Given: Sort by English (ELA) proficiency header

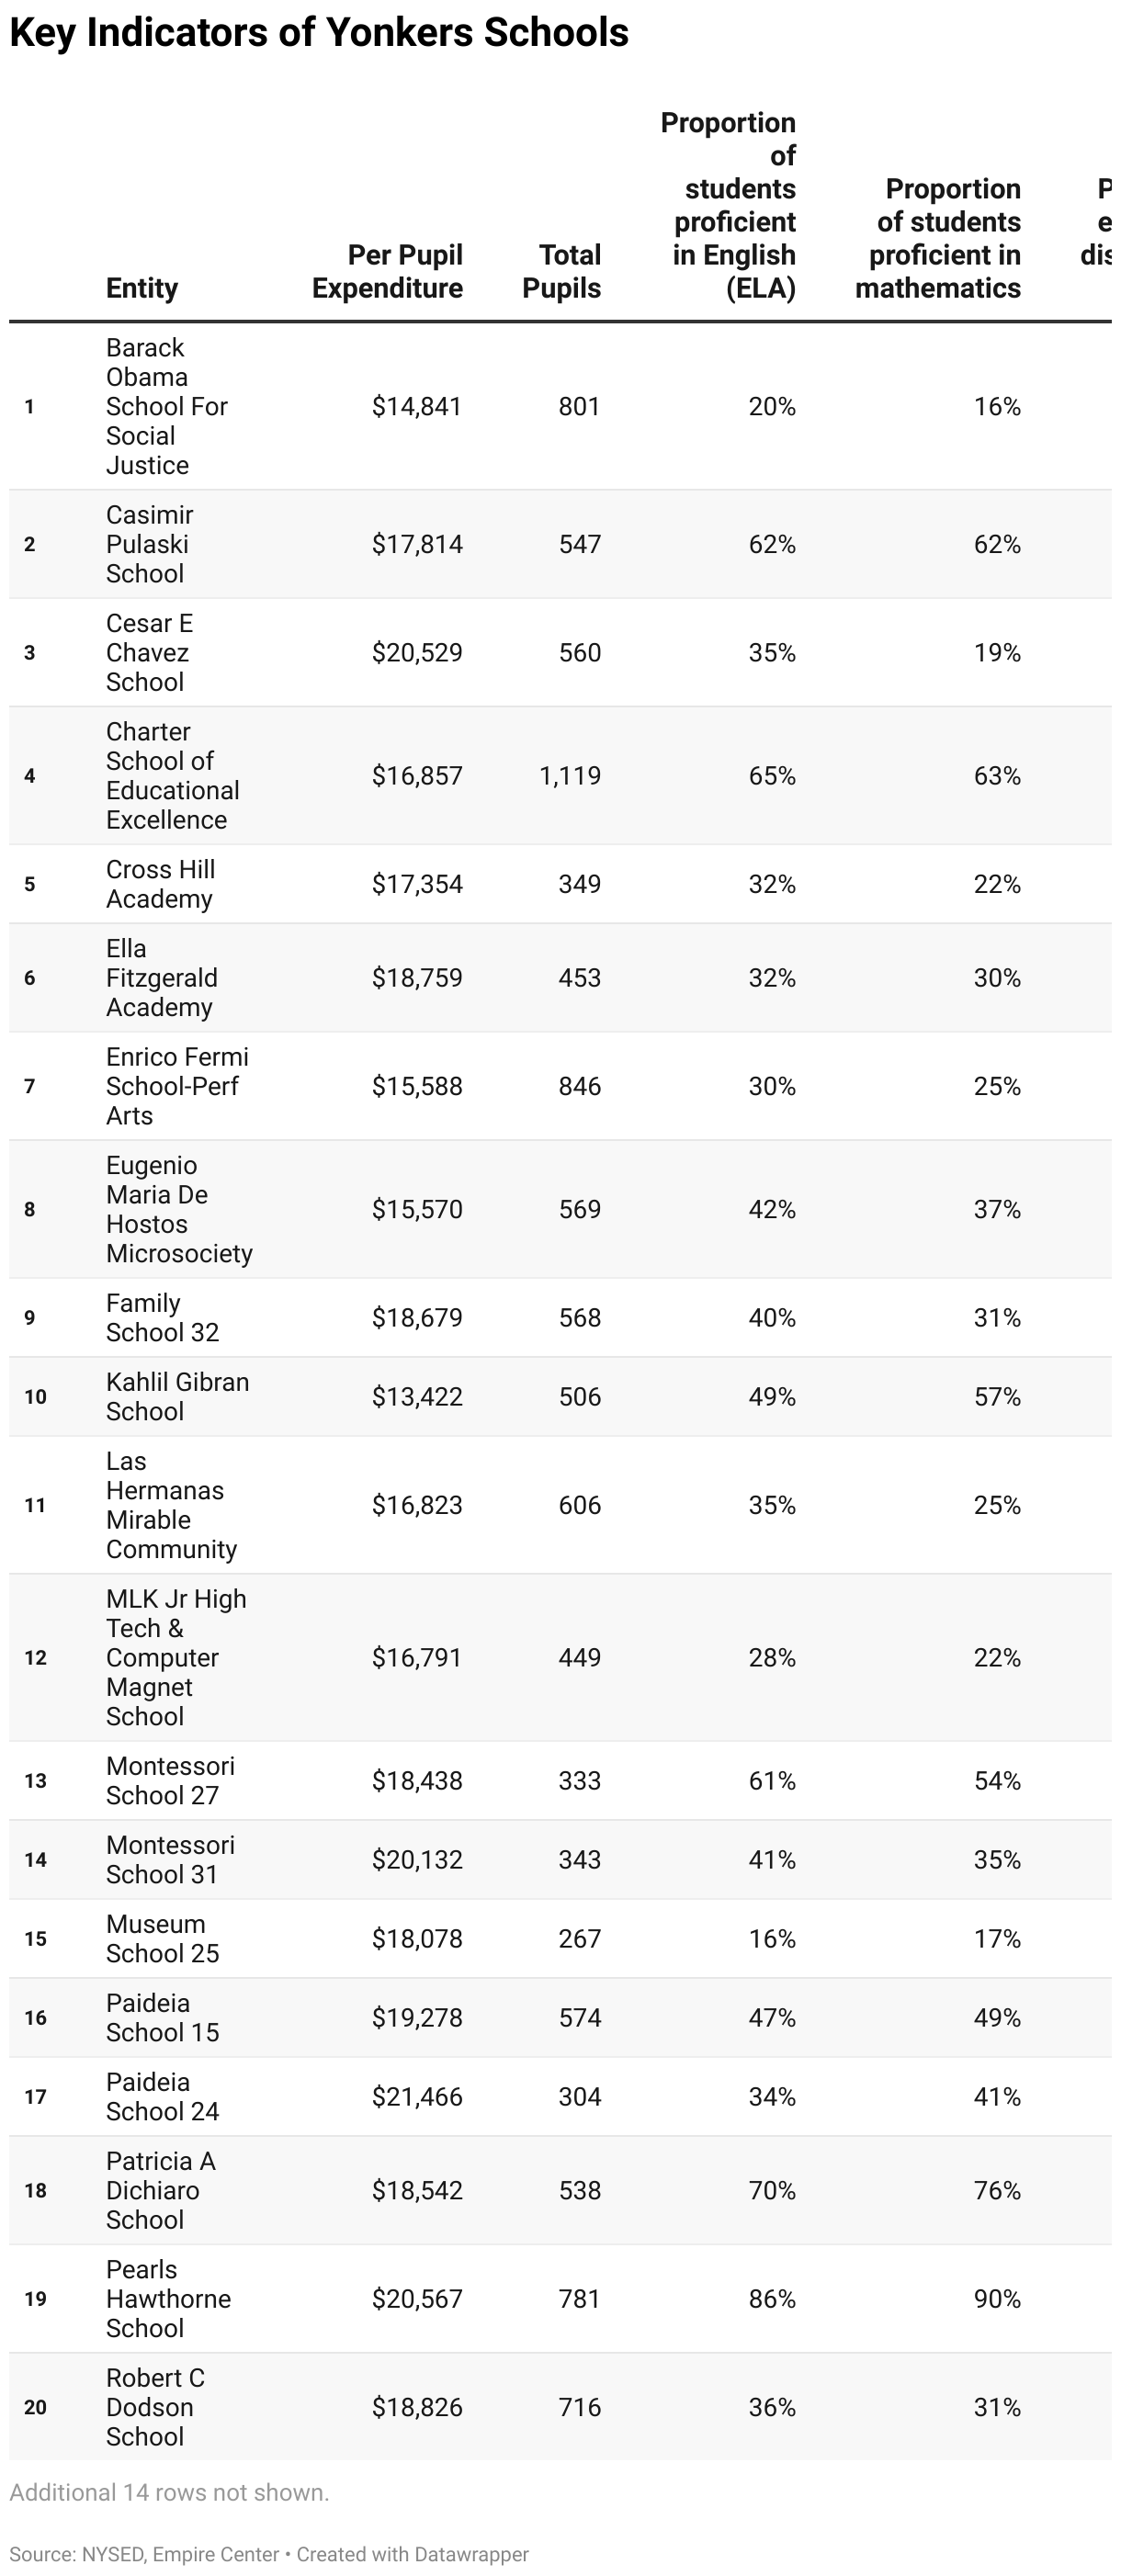Looking at the screenshot, I should click(730, 206).
